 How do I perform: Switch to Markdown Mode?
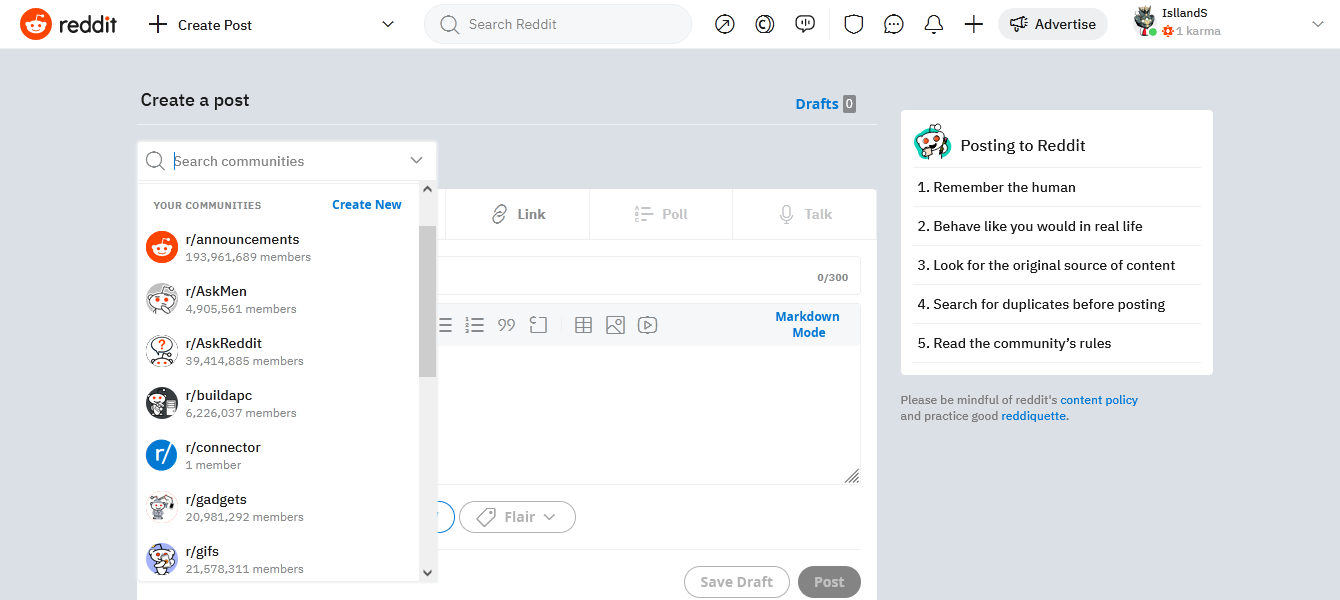[808, 325]
